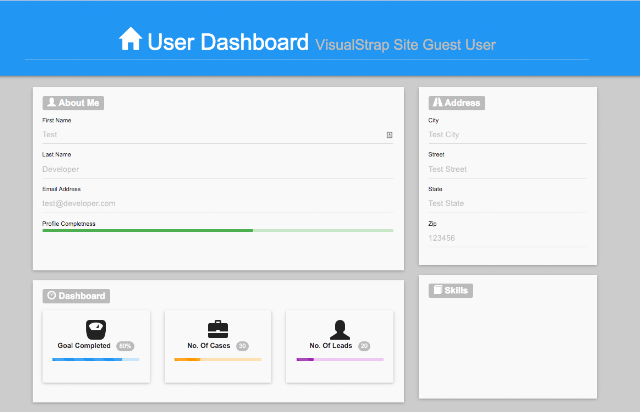Click the home icon in header
This screenshot has height=412, width=640.
point(130,39)
